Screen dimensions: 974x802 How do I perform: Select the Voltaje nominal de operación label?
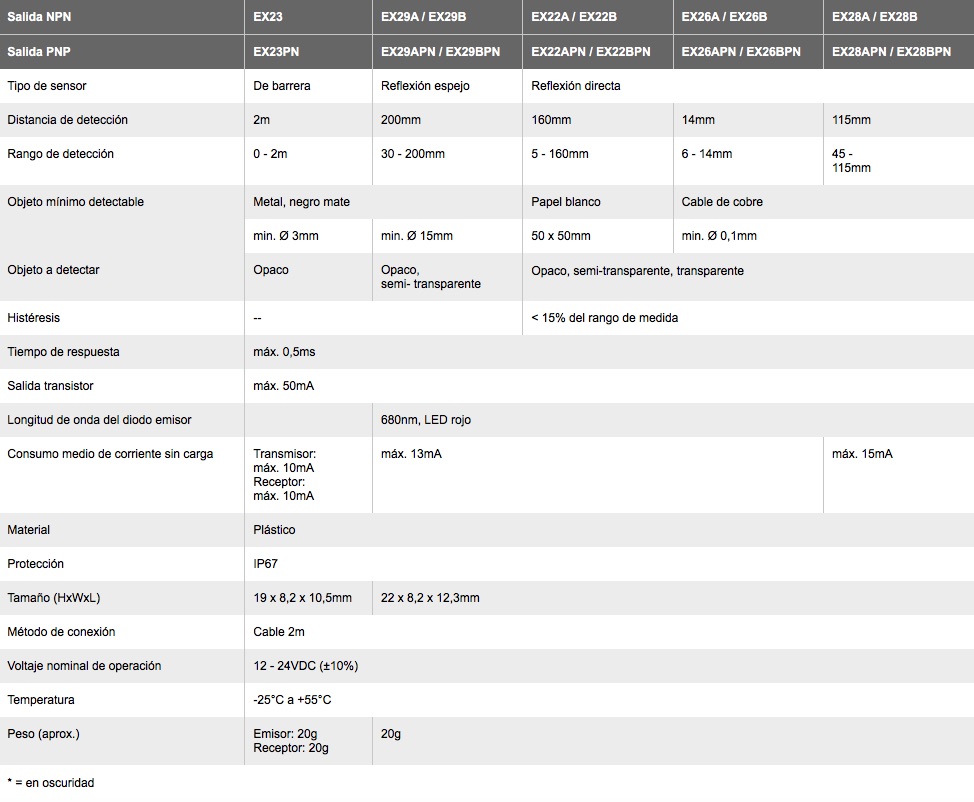[84, 666]
